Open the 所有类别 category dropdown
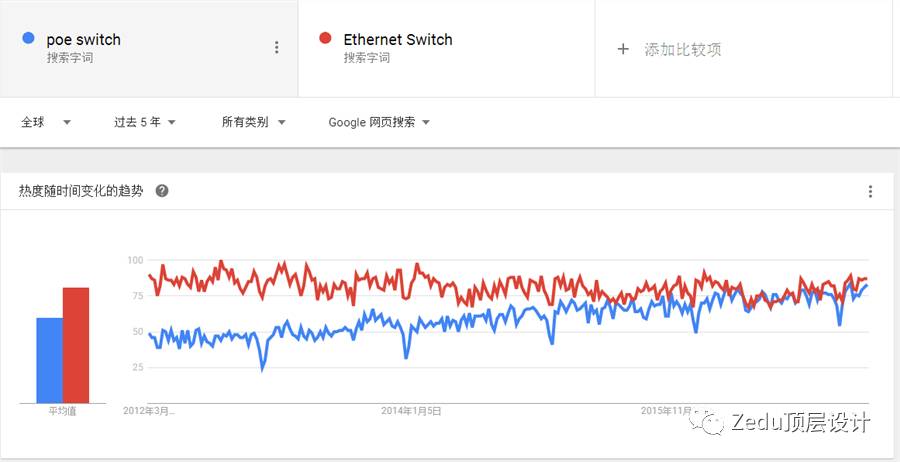900x462 pixels. (x=254, y=122)
